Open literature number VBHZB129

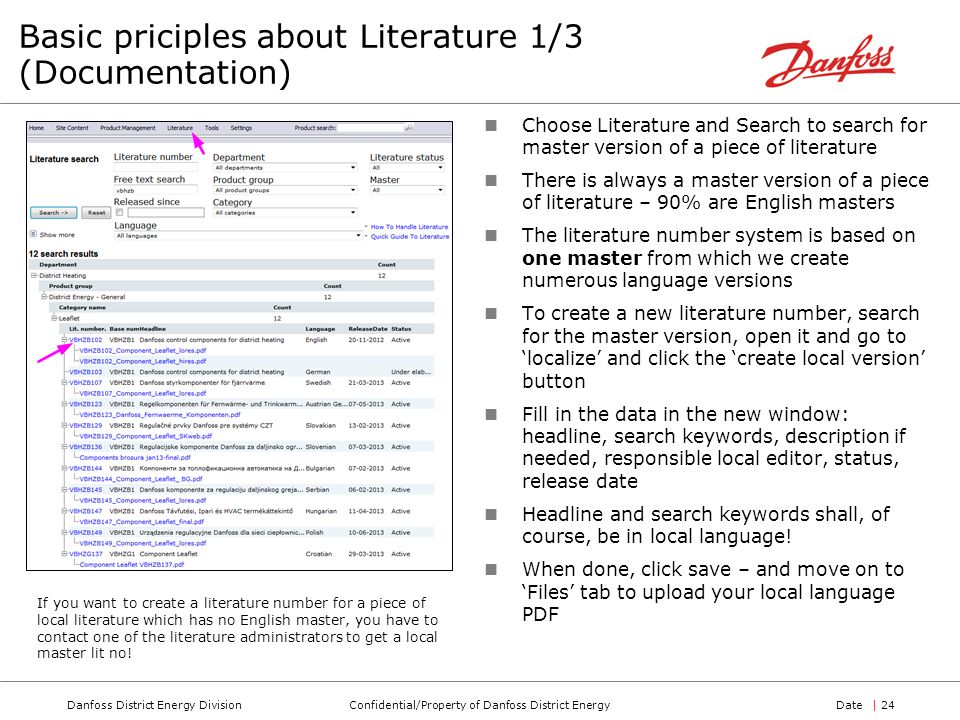[x=86, y=426]
